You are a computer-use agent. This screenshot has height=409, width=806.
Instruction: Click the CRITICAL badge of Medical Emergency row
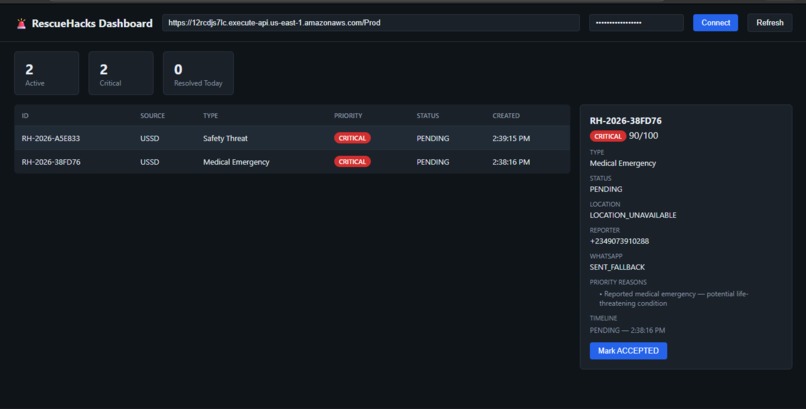point(352,162)
